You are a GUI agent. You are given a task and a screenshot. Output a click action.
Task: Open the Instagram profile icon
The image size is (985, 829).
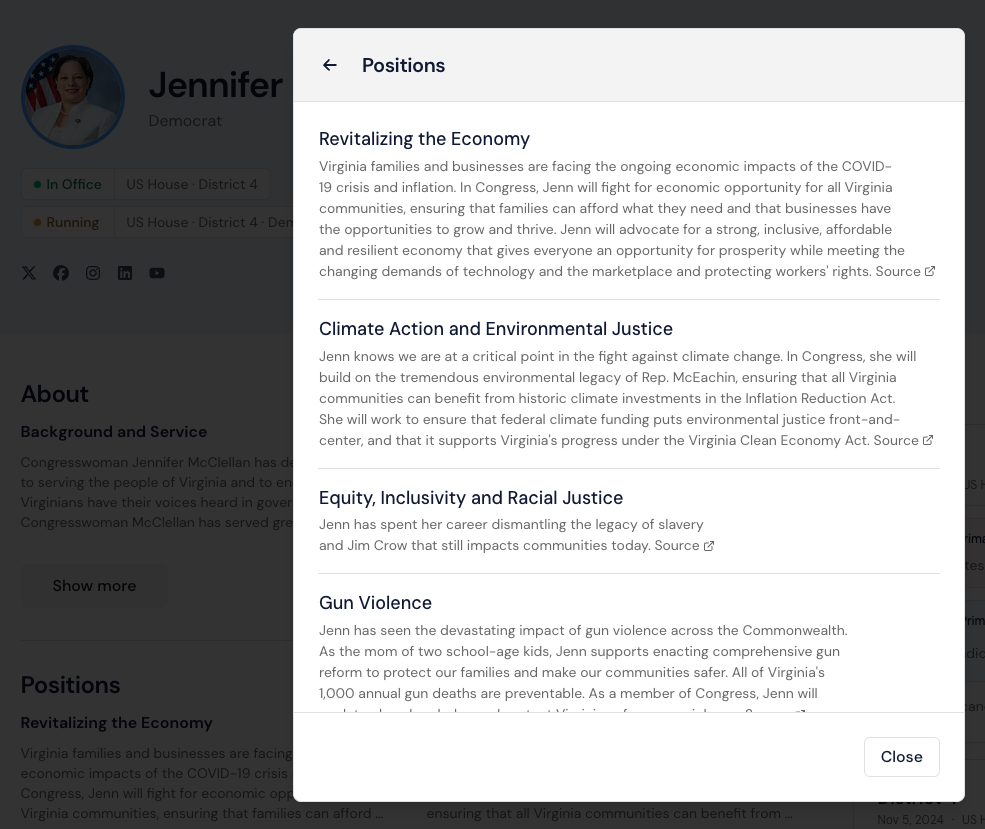(x=93, y=273)
